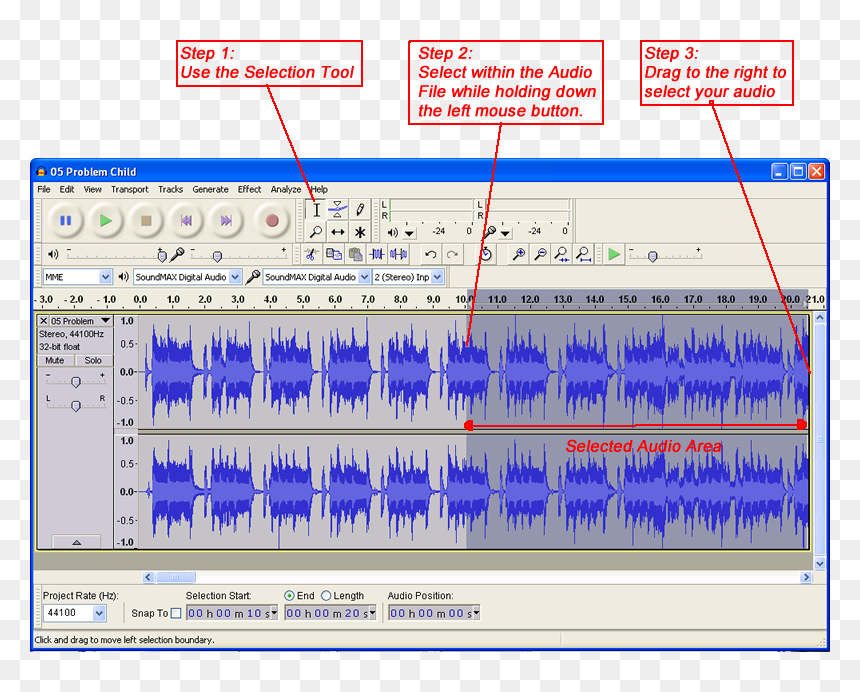The height and width of the screenshot is (692, 860).
Task: Open the output meter dropdown arrow
Action: click(409, 234)
